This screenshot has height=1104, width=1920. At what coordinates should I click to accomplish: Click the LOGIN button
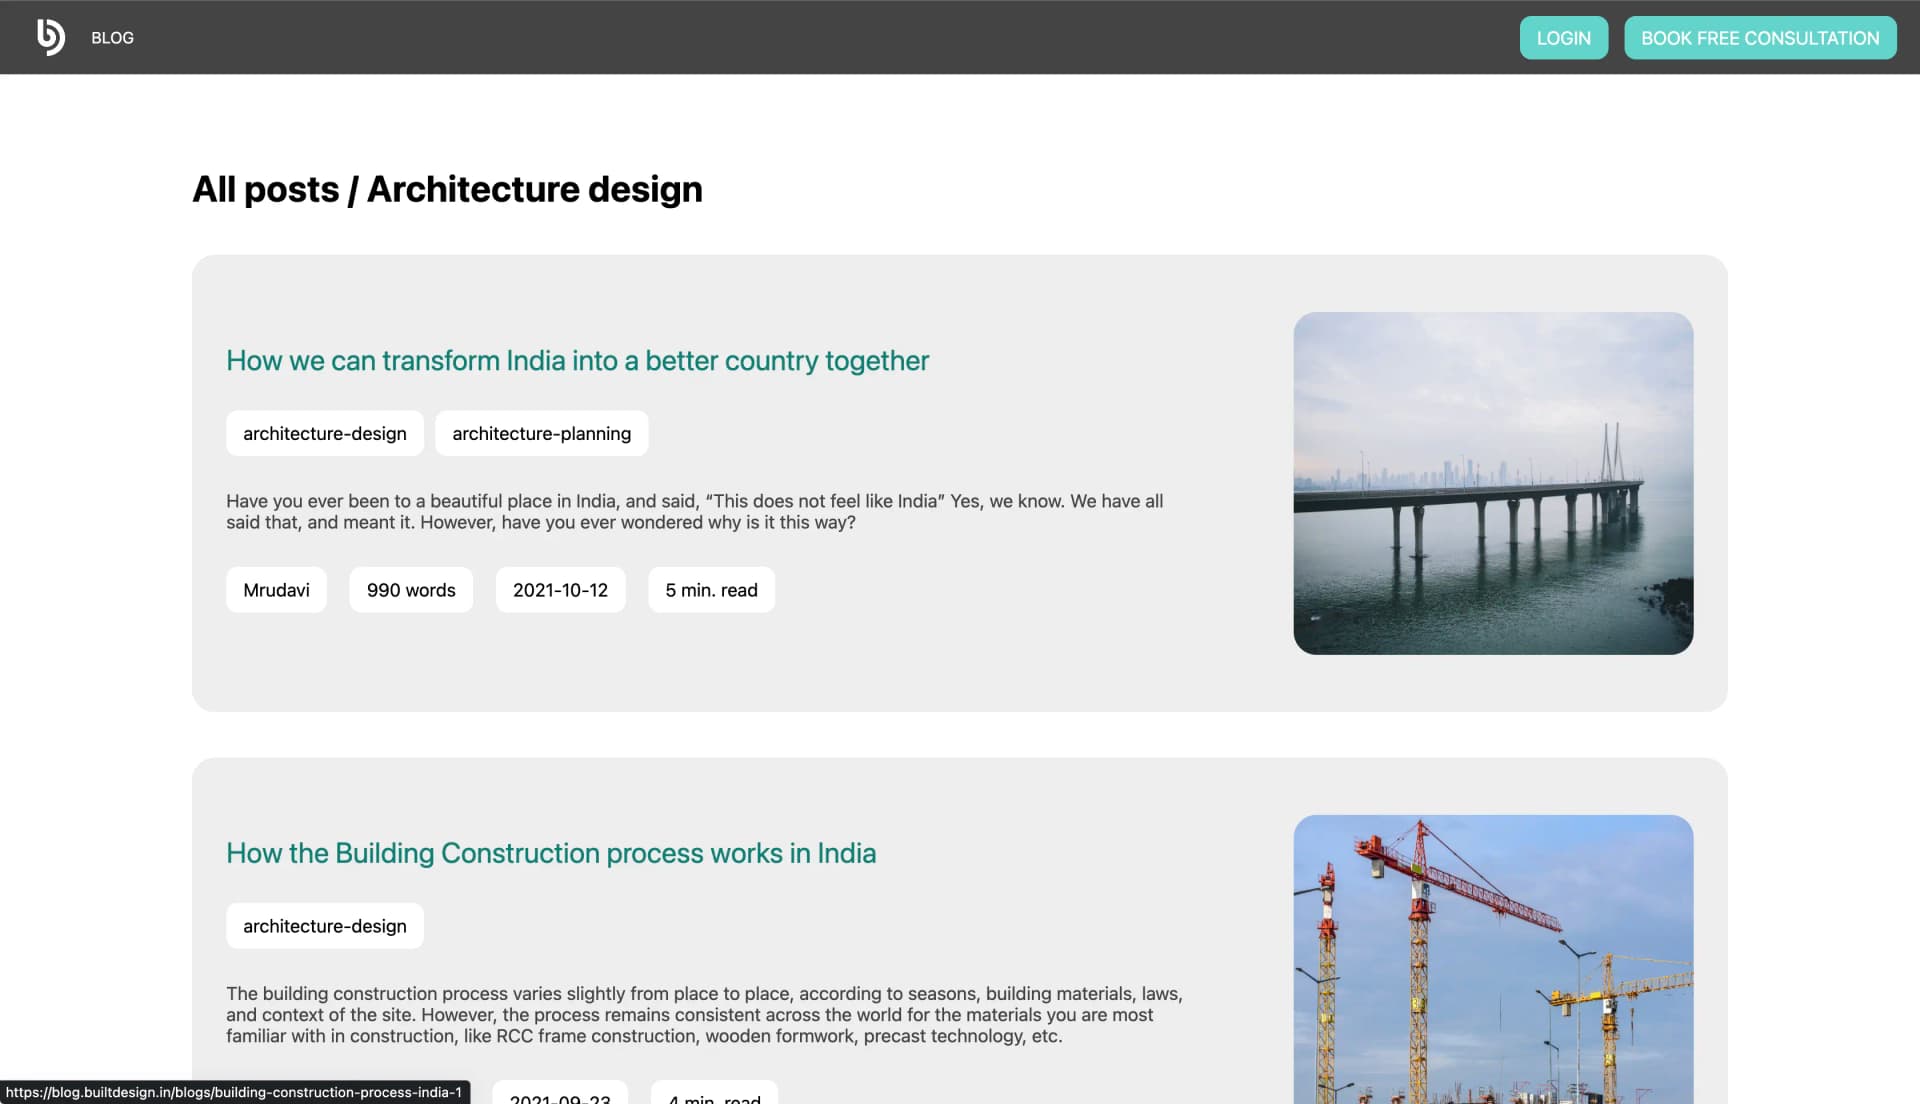click(x=1563, y=37)
